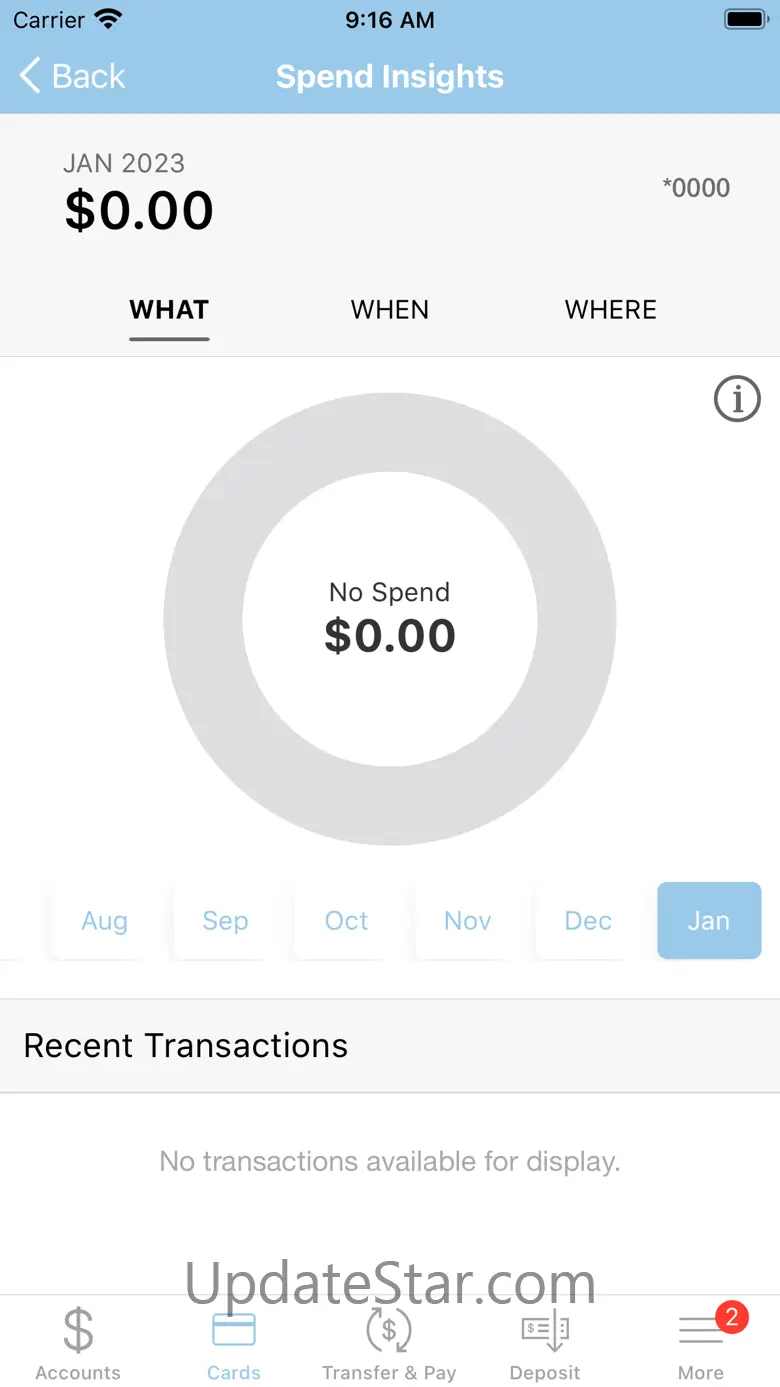Switch to the WHEN tab
The width and height of the screenshot is (780, 1387).
[x=390, y=310]
